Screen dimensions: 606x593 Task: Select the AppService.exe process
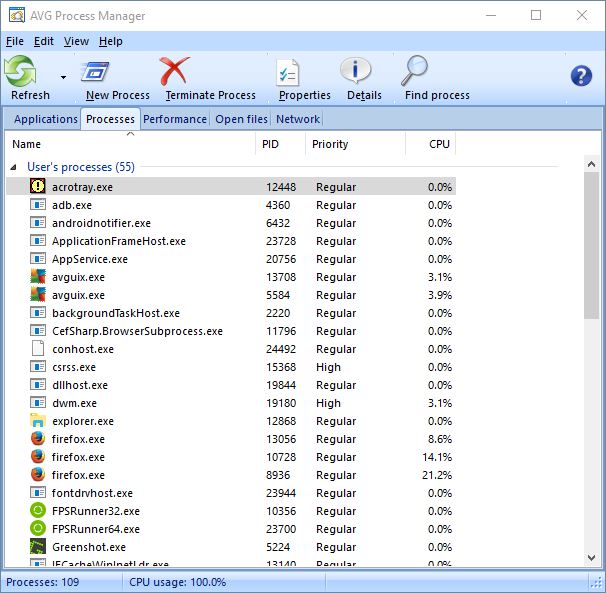[x=231, y=259]
